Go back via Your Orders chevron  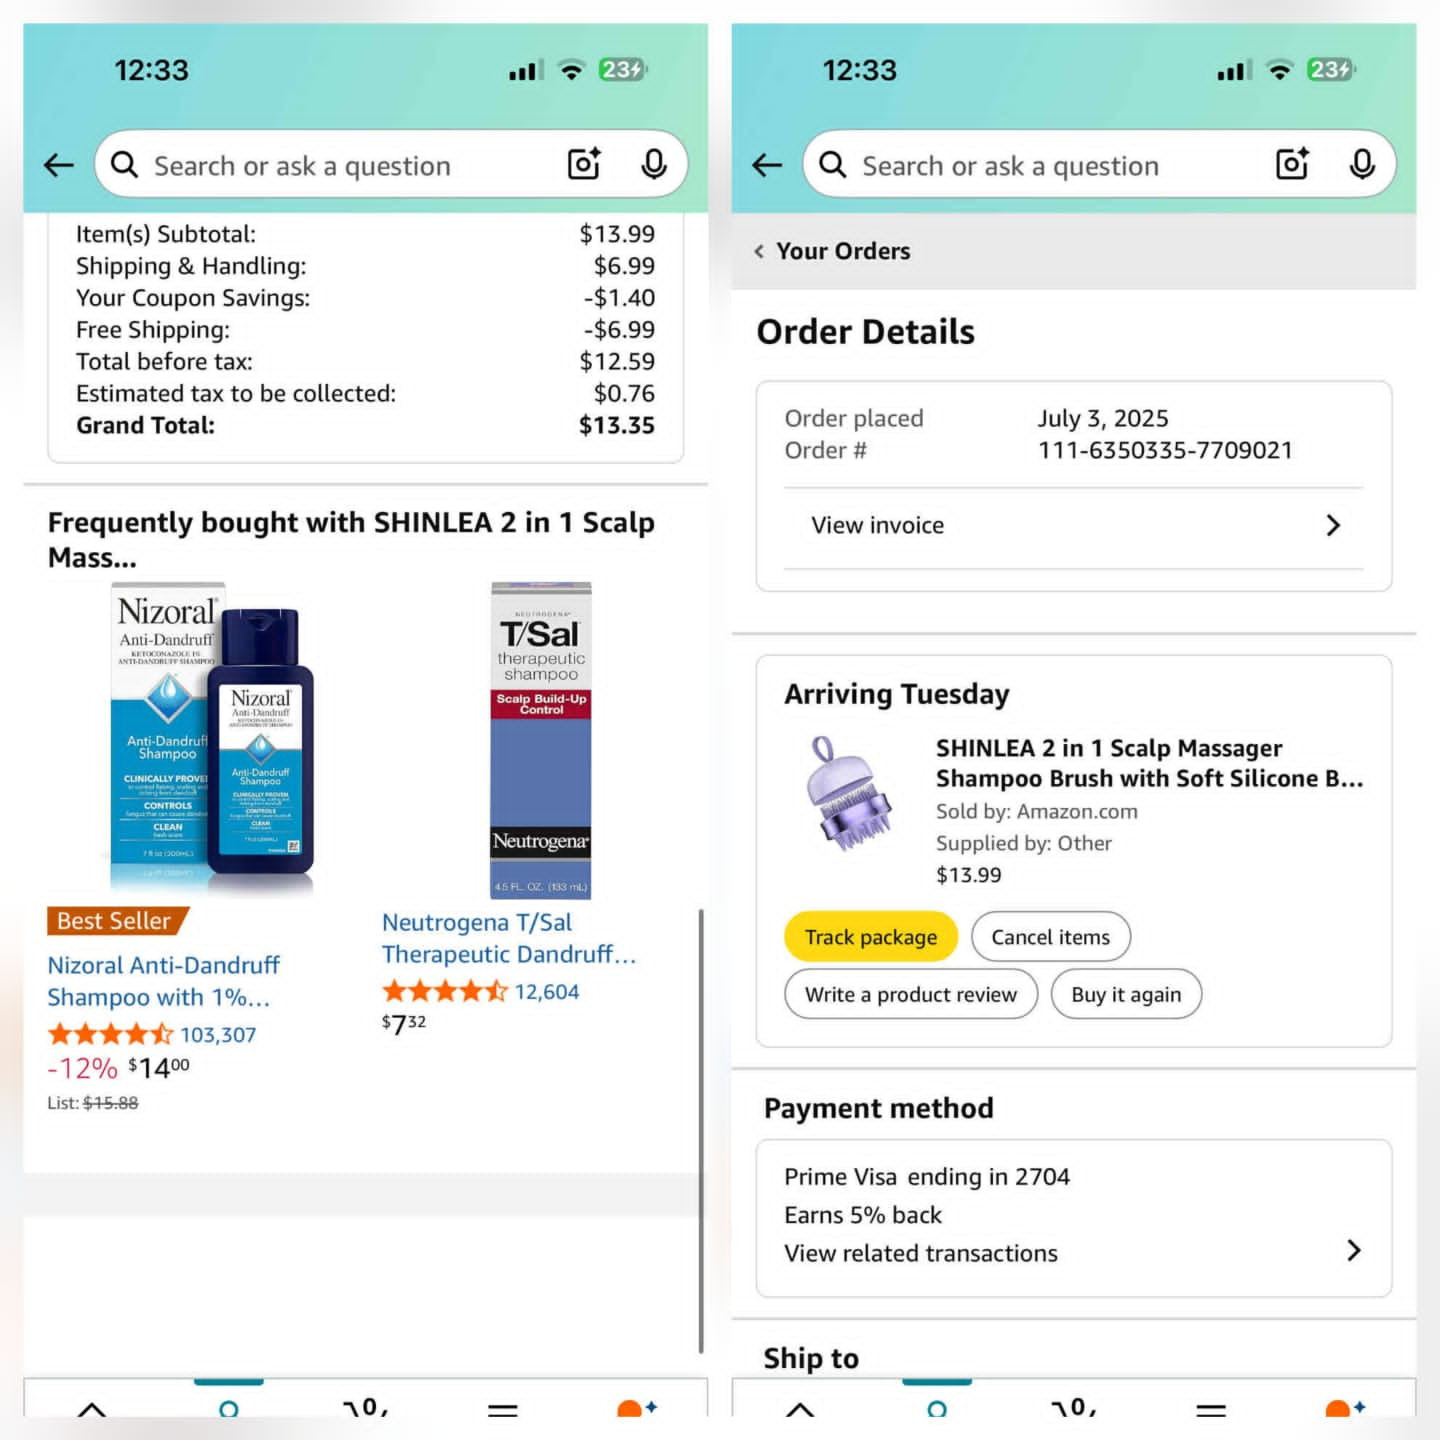[x=759, y=251]
